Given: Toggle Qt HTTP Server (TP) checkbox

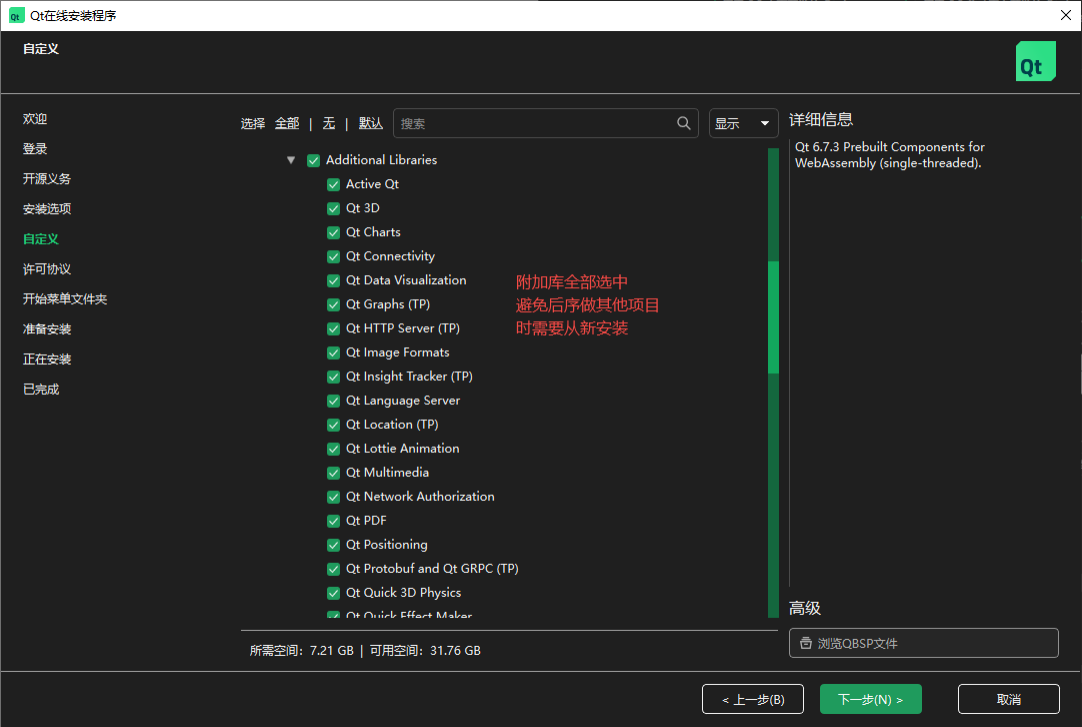Looking at the screenshot, I should click(333, 328).
